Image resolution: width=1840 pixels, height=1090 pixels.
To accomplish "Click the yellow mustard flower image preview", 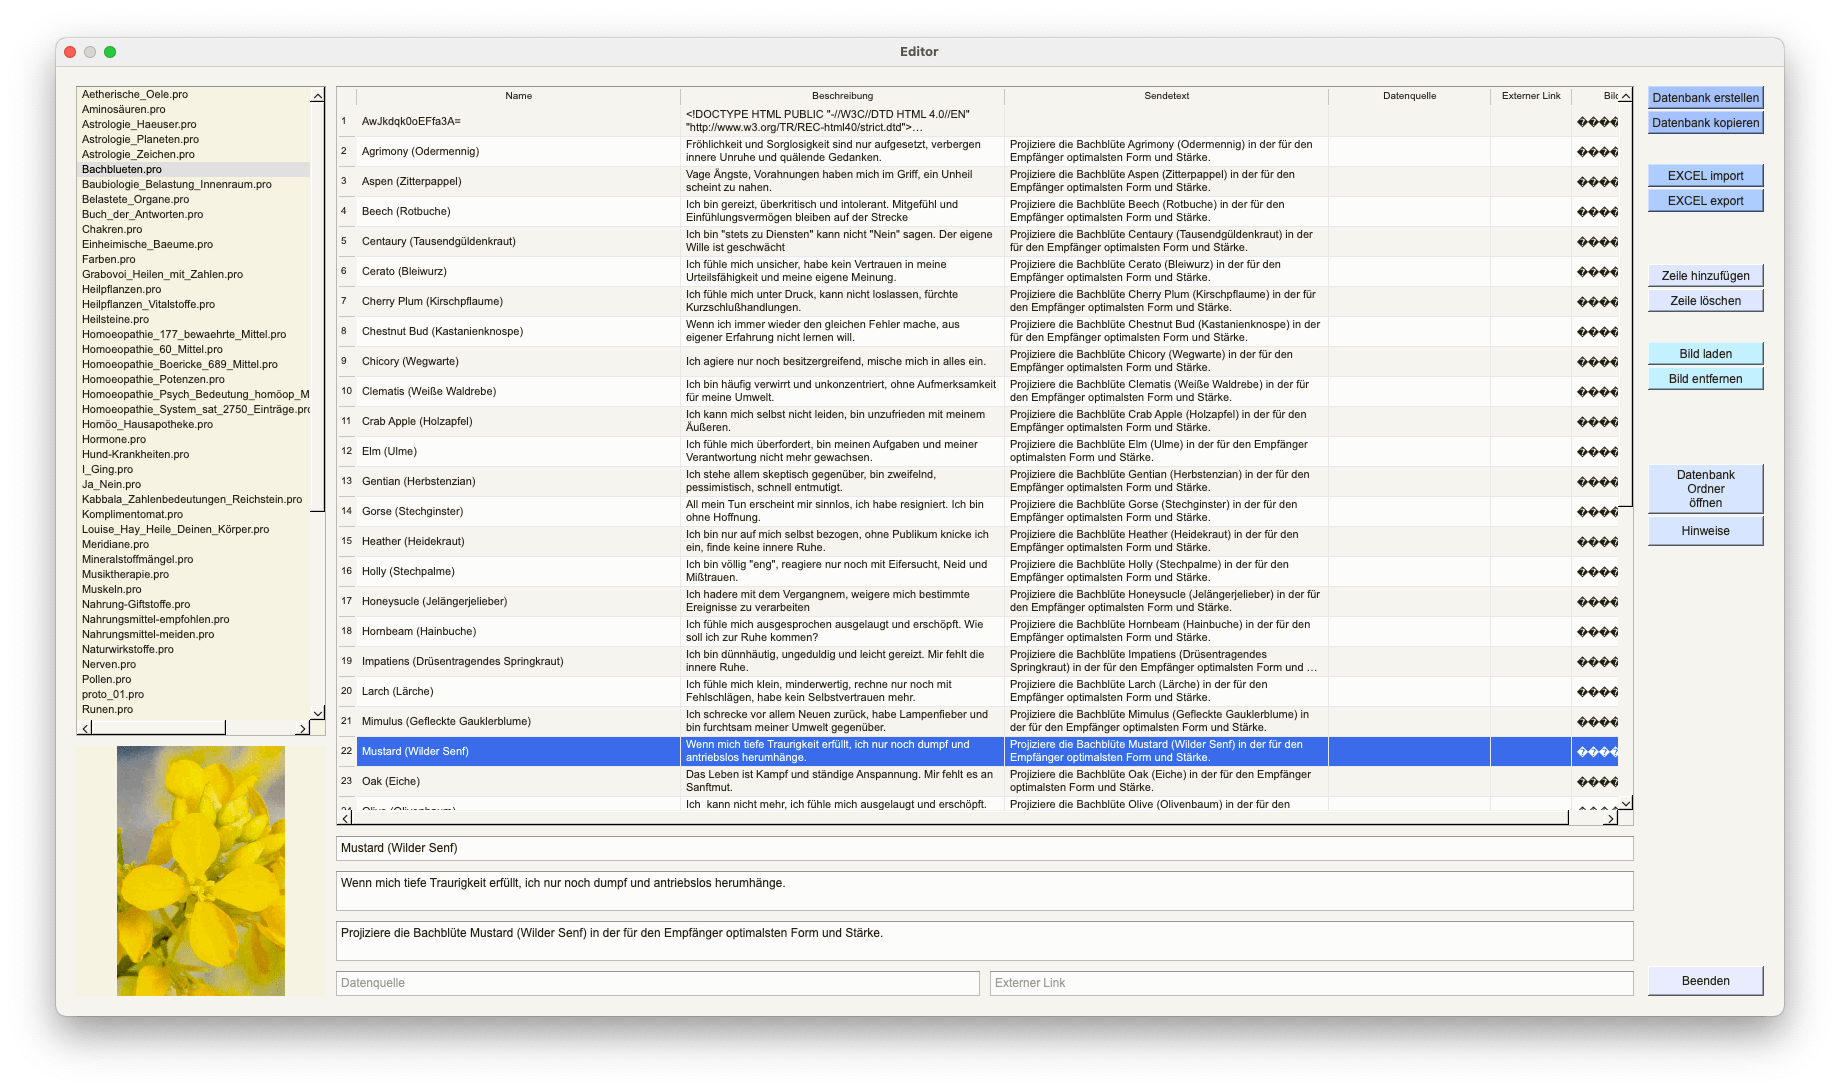I will tap(201, 870).
